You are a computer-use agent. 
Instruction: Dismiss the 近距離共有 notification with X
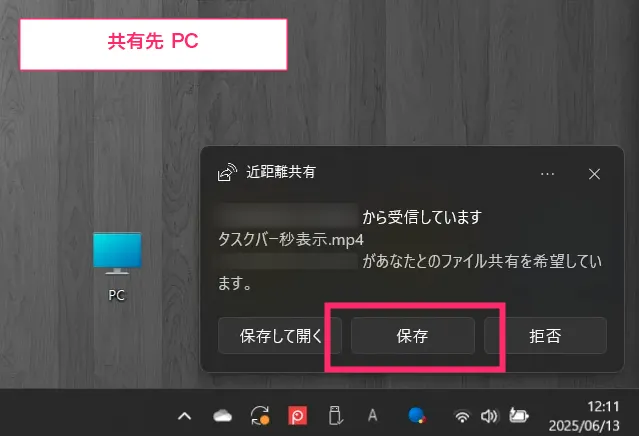[x=594, y=174]
